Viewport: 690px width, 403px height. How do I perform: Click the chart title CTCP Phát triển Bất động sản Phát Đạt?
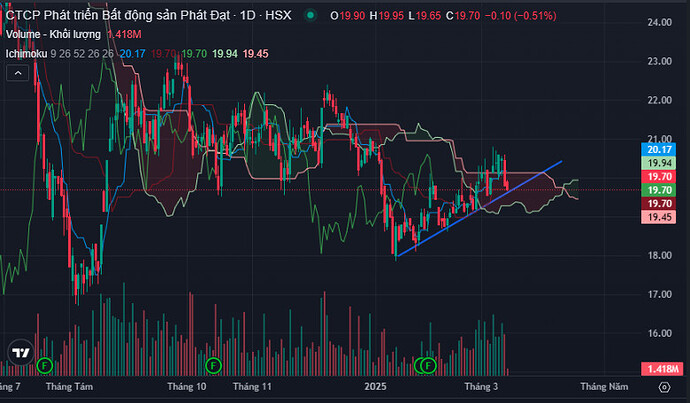click(x=118, y=15)
